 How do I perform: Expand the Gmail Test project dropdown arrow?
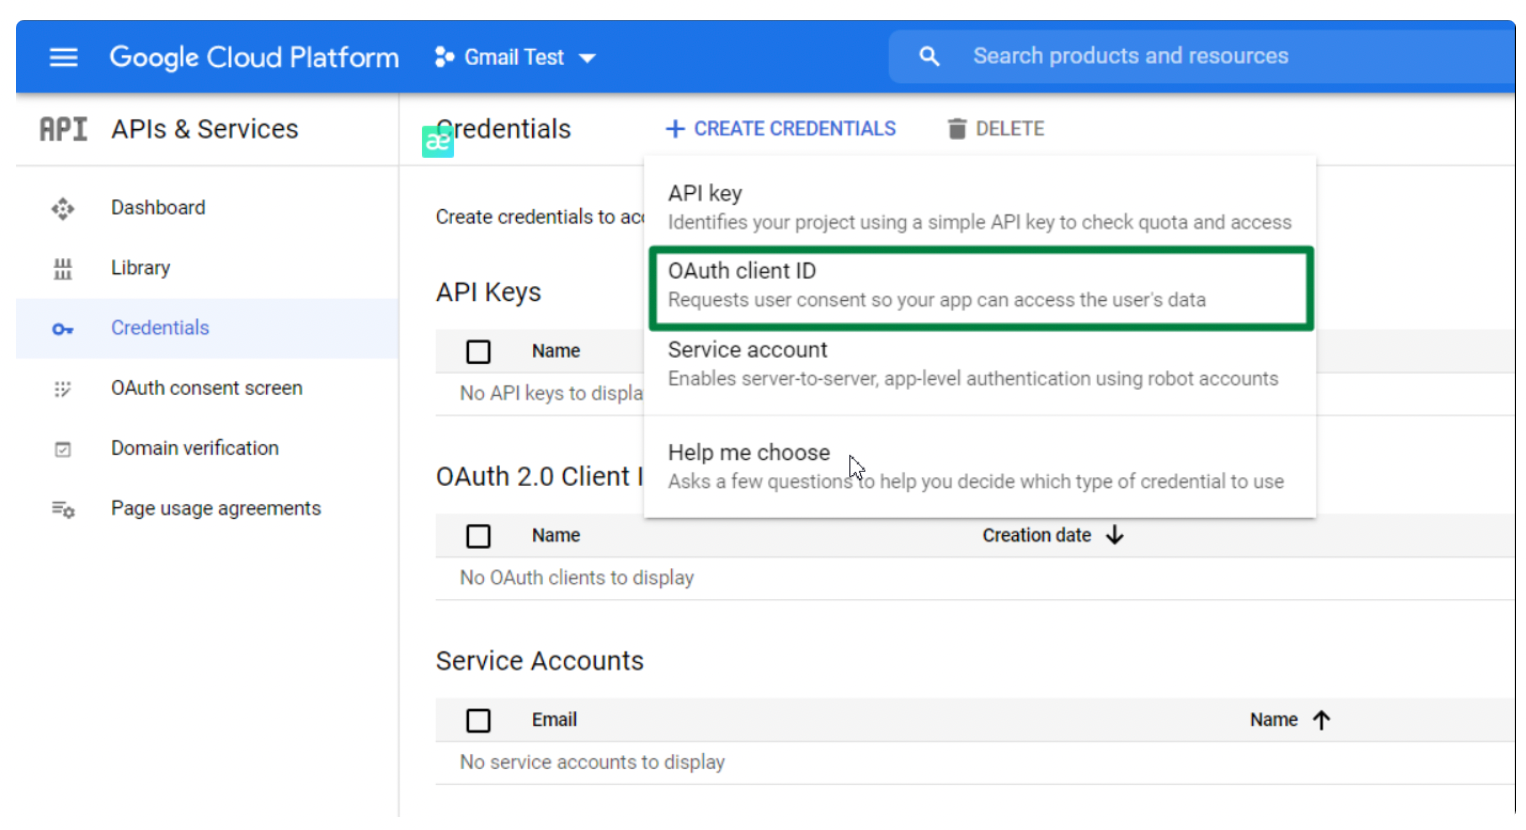(588, 58)
